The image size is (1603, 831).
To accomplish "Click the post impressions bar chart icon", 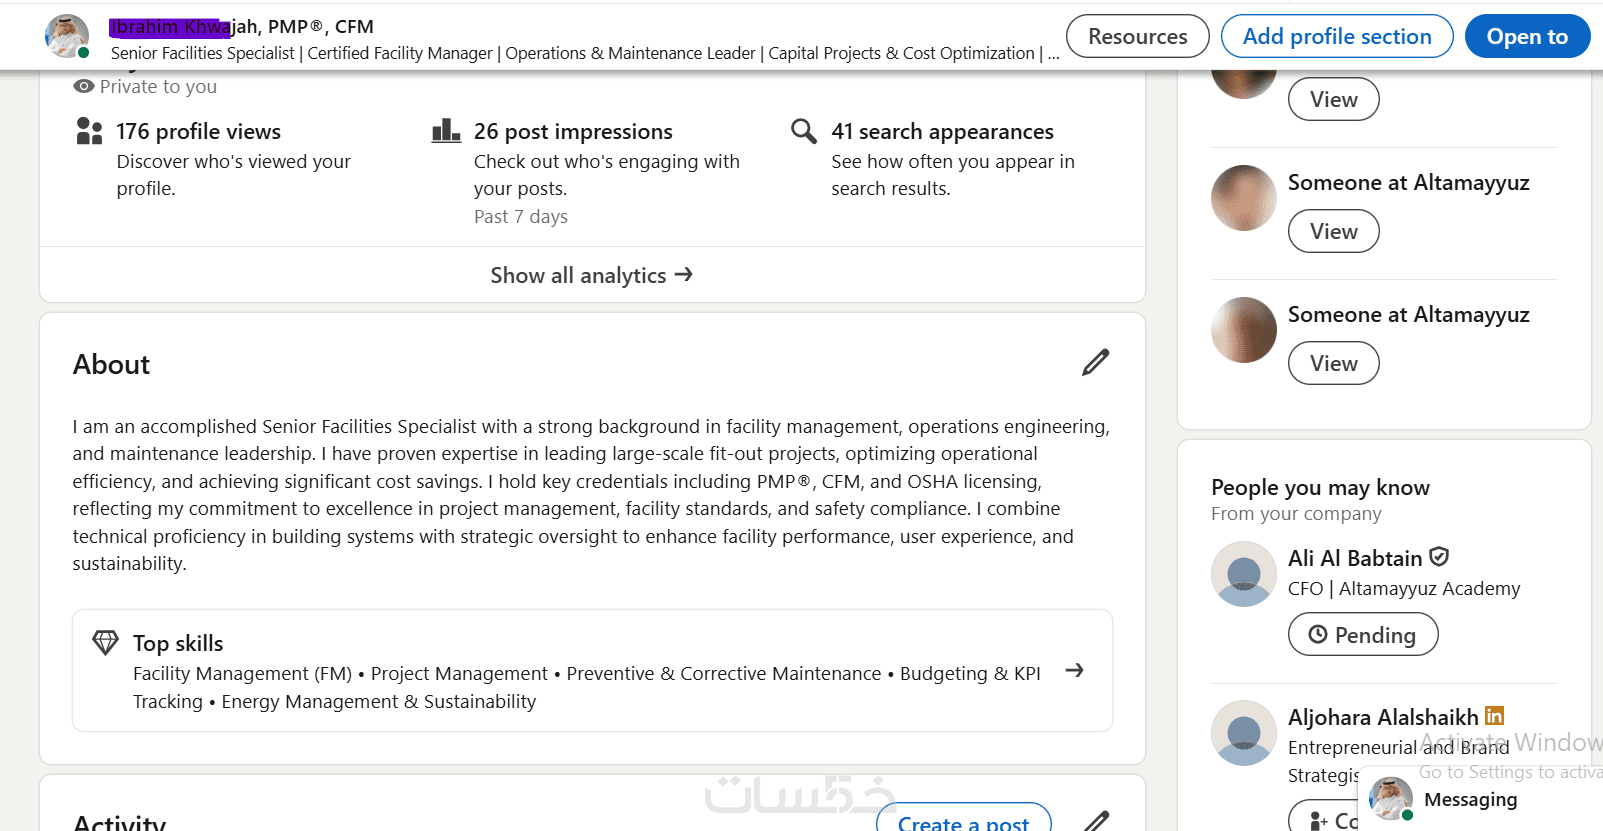I will point(446,131).
